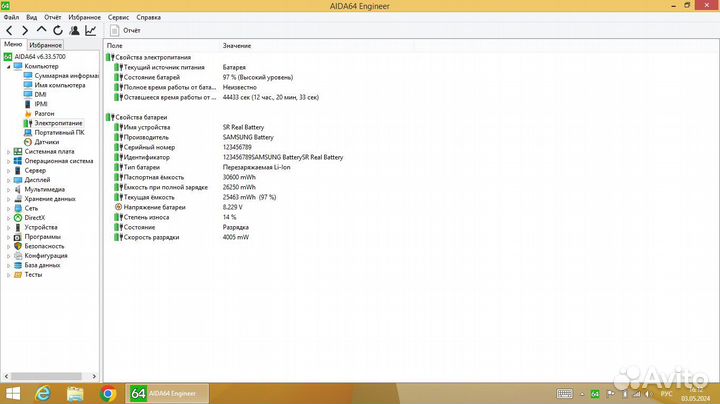Click the Датчики sensor icon

tap(28, 142)
